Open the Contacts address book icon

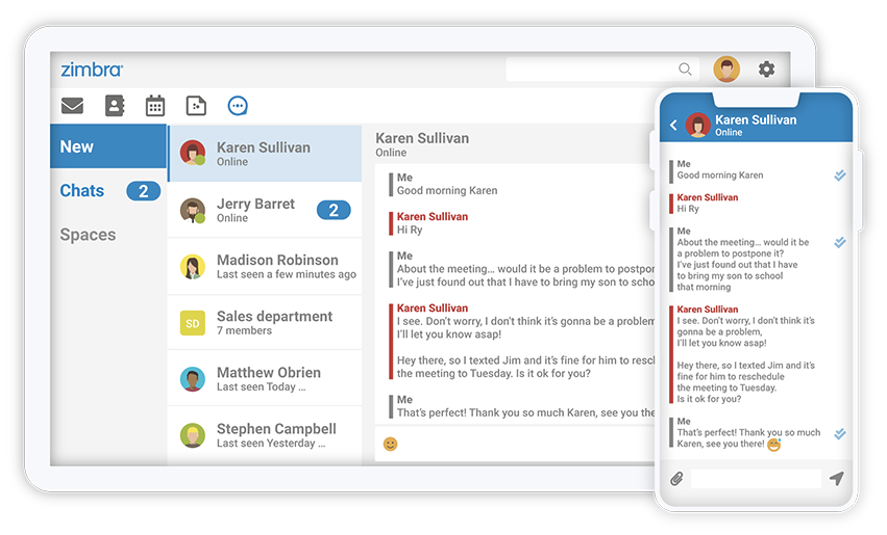coord(114,105)
